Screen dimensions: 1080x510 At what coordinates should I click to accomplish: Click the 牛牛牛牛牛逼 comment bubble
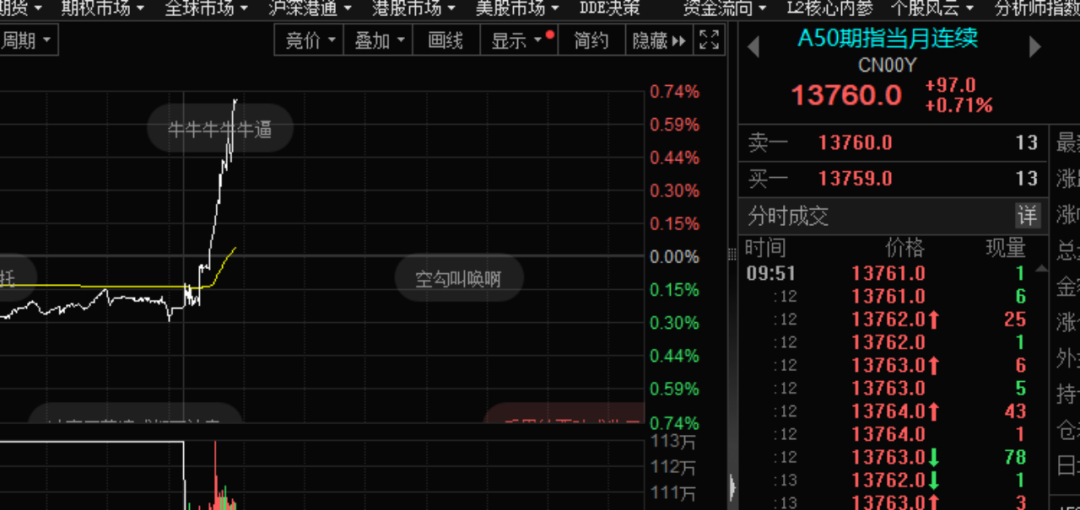coord(220,129)
